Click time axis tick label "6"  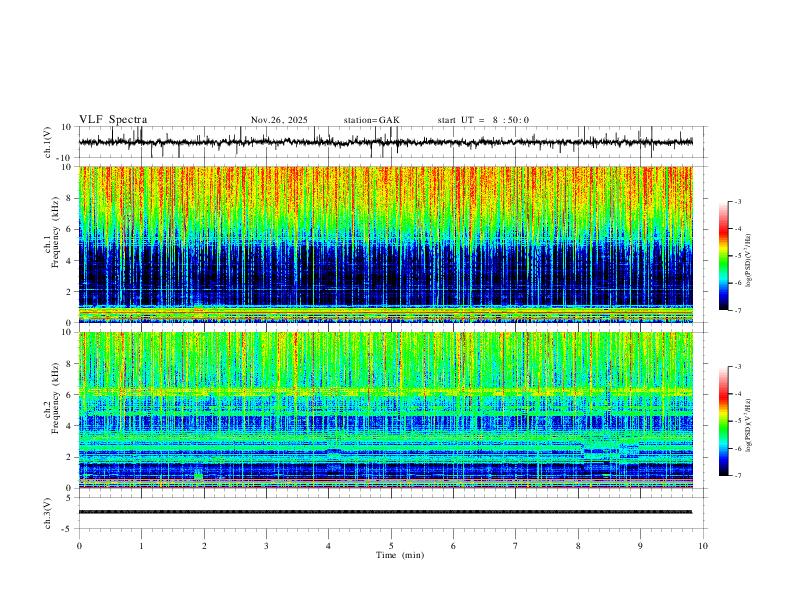coord(454,546)
